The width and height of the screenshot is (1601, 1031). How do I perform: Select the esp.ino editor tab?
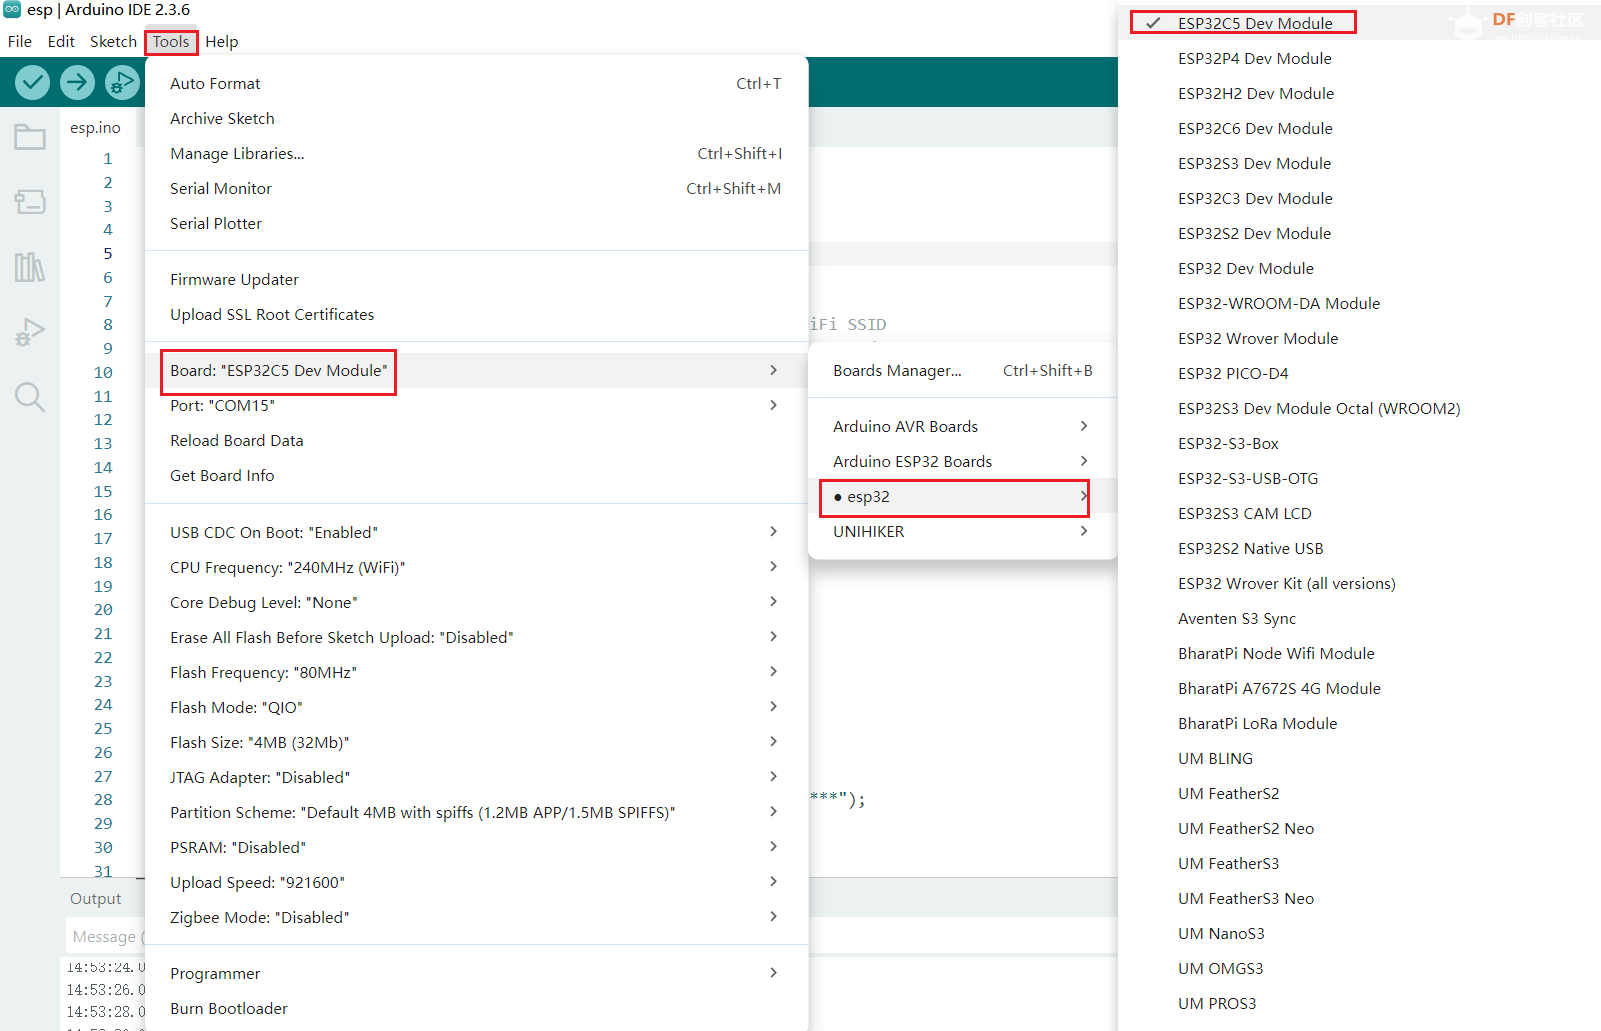[95, 128]
